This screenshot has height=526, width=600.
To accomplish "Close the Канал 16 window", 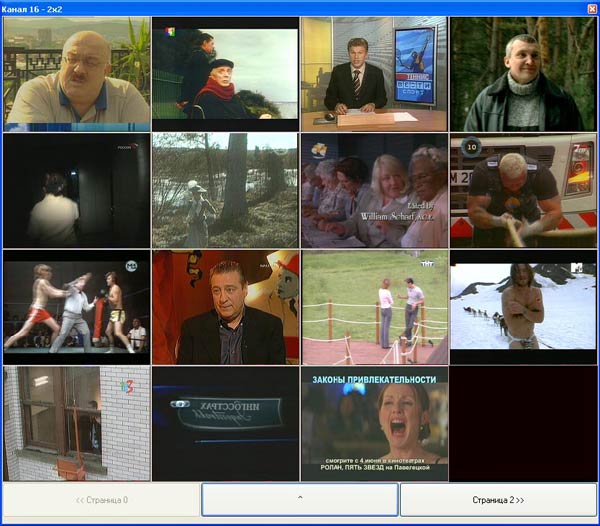I will coord(592,9).
